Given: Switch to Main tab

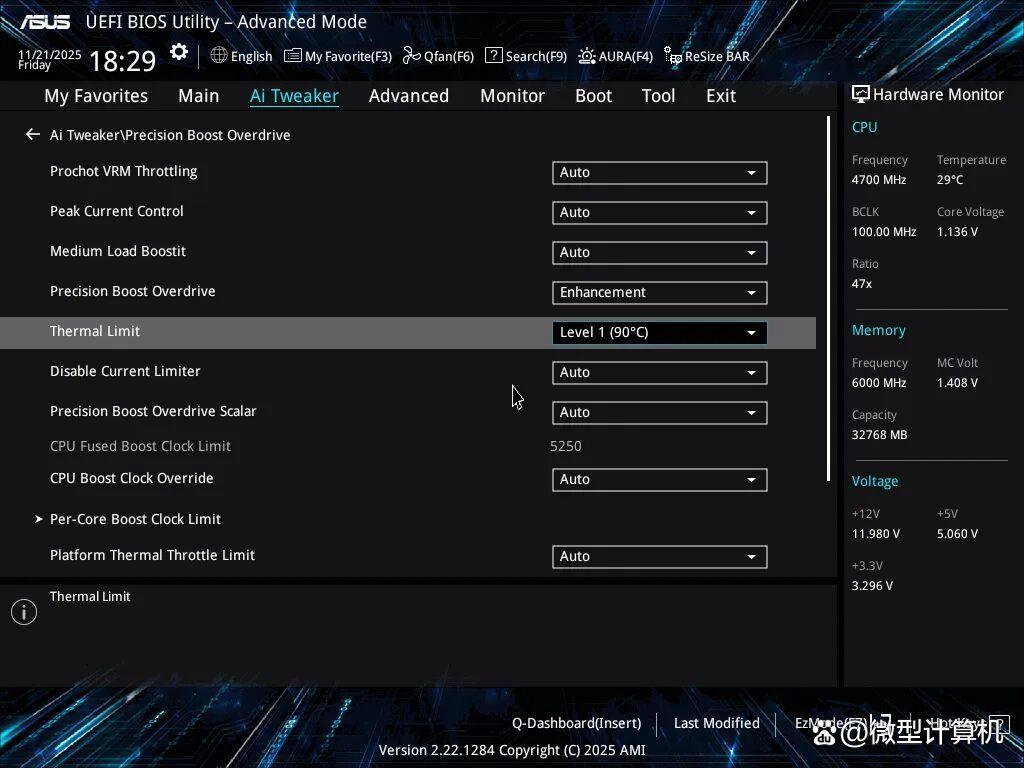Looking at the screenshot, I should [x=199, y=96].
